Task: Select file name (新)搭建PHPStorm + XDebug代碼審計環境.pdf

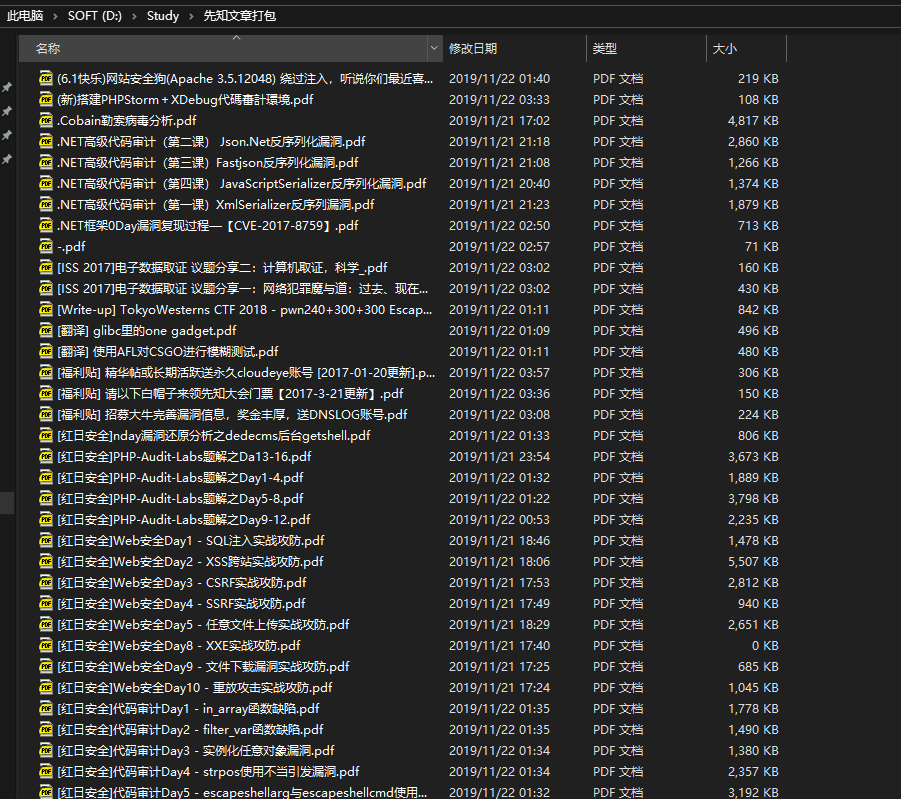Action: pos(185,99)
